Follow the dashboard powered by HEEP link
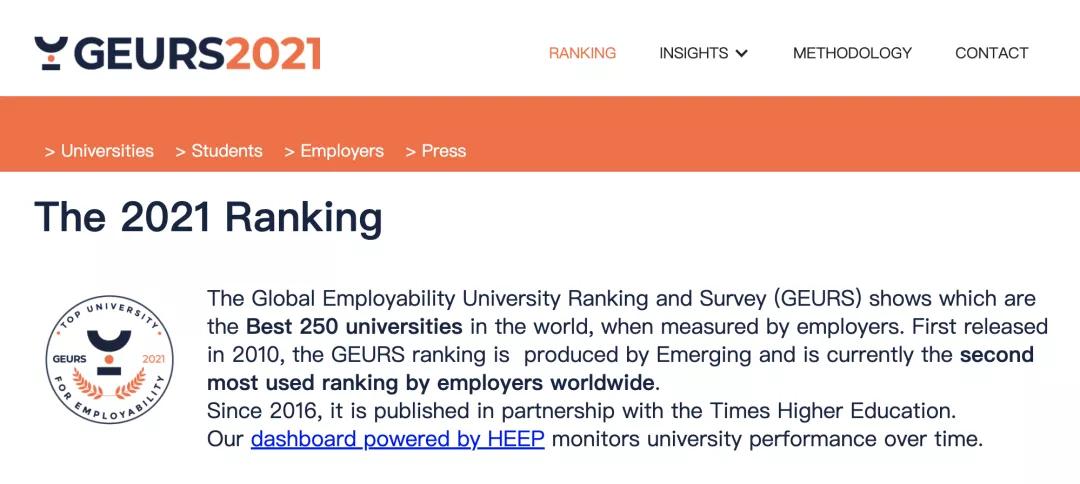This screenshot has height=484, width=1080. click(x=397, y=439)
